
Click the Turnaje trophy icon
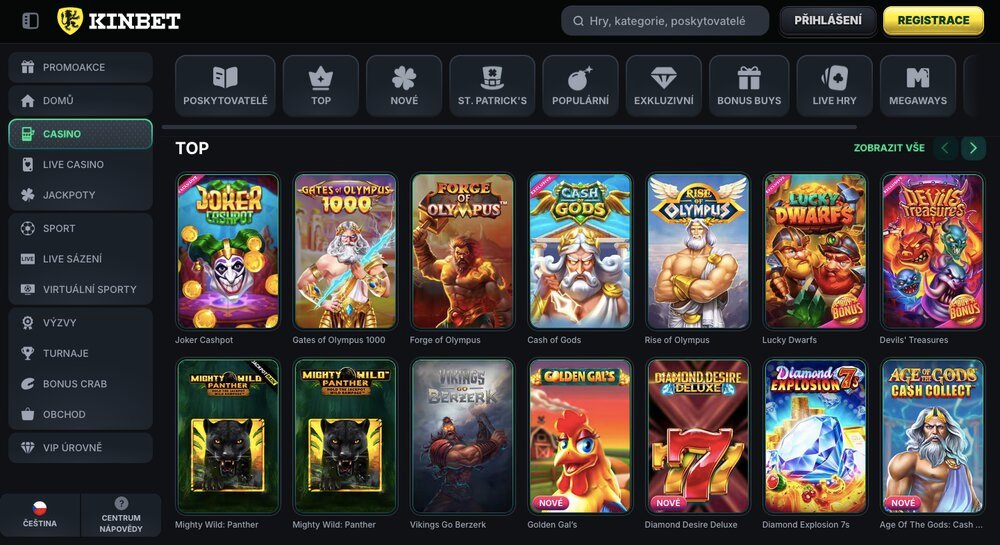click(x=27, y=353)
